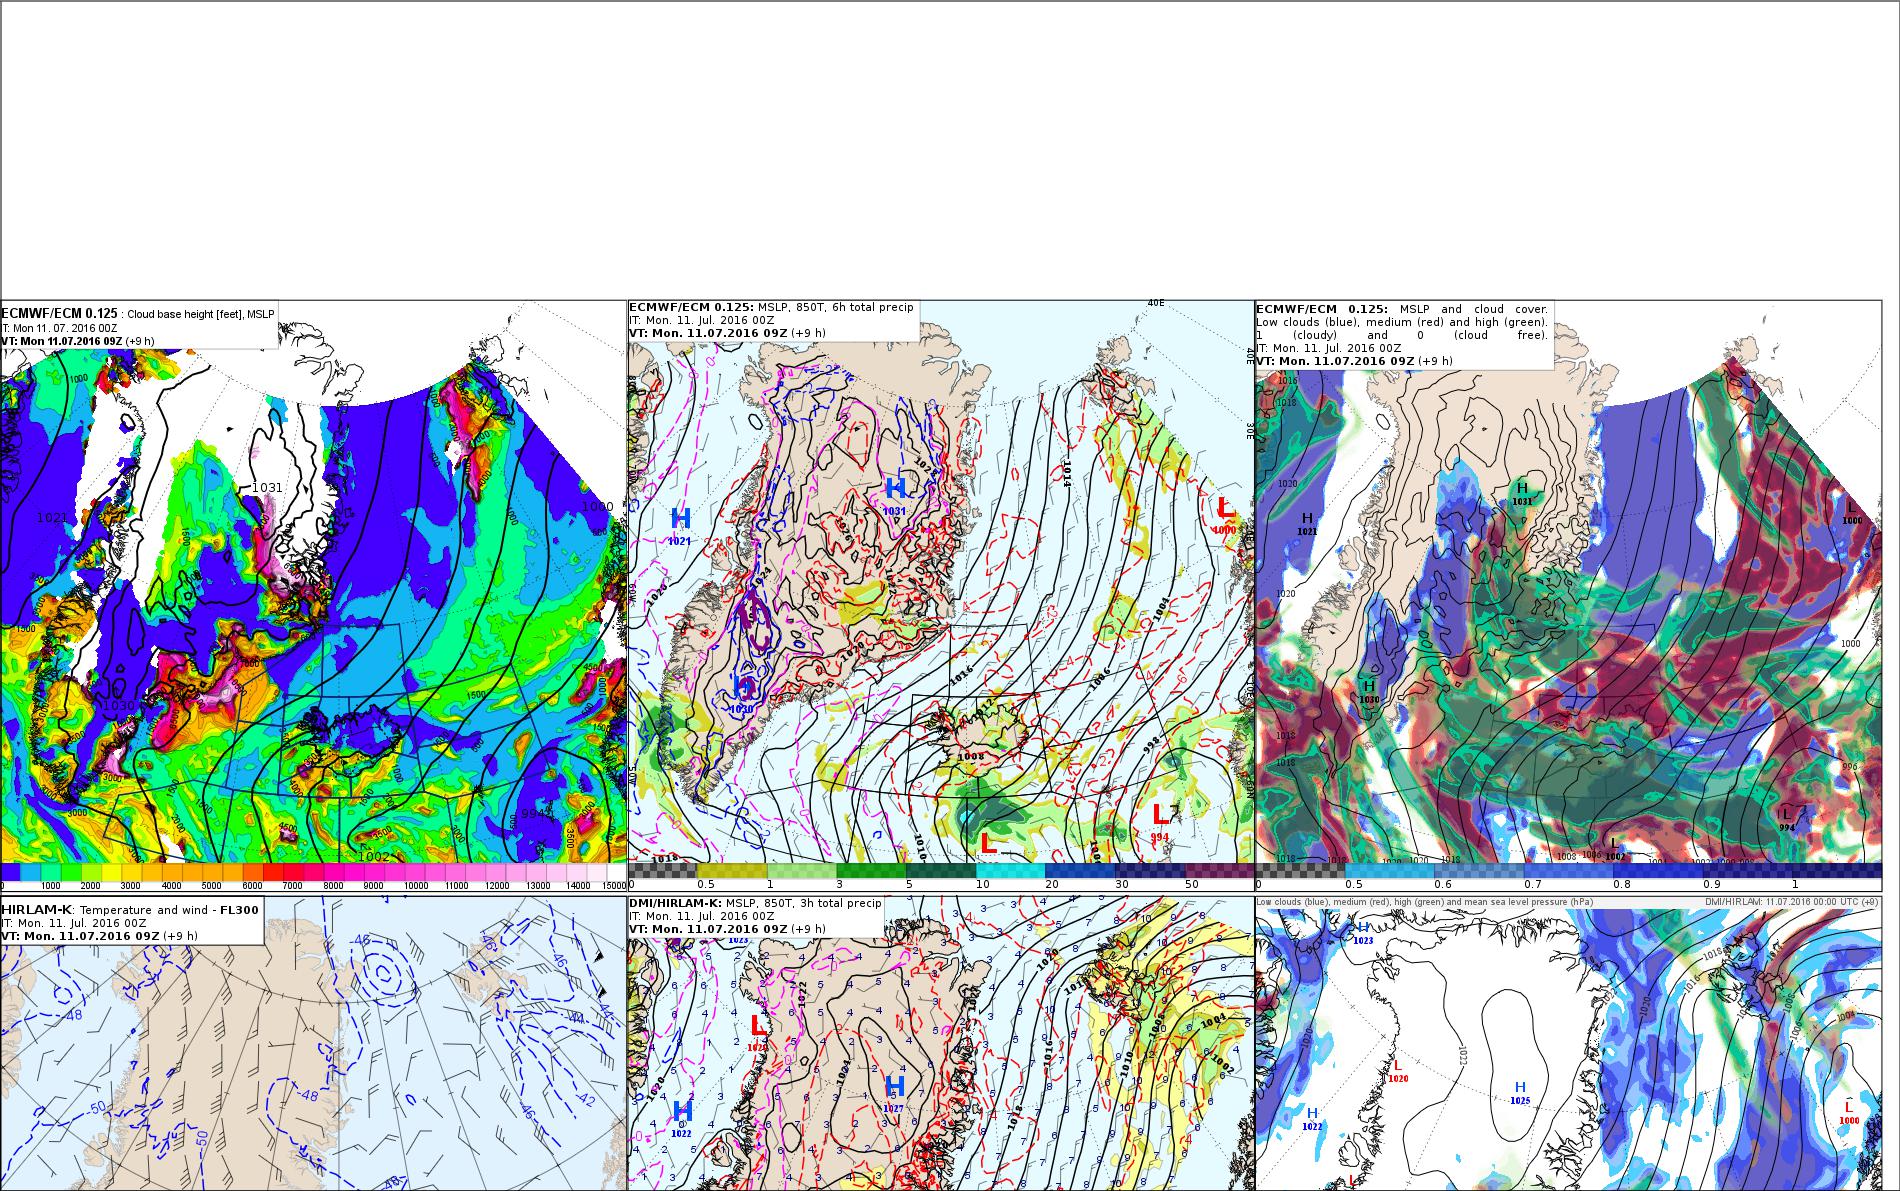Click the red L 1020 marker in the DMI/HIRLAM clouds map
The image size is (1900, 1191).
tap(1398, 1072)
